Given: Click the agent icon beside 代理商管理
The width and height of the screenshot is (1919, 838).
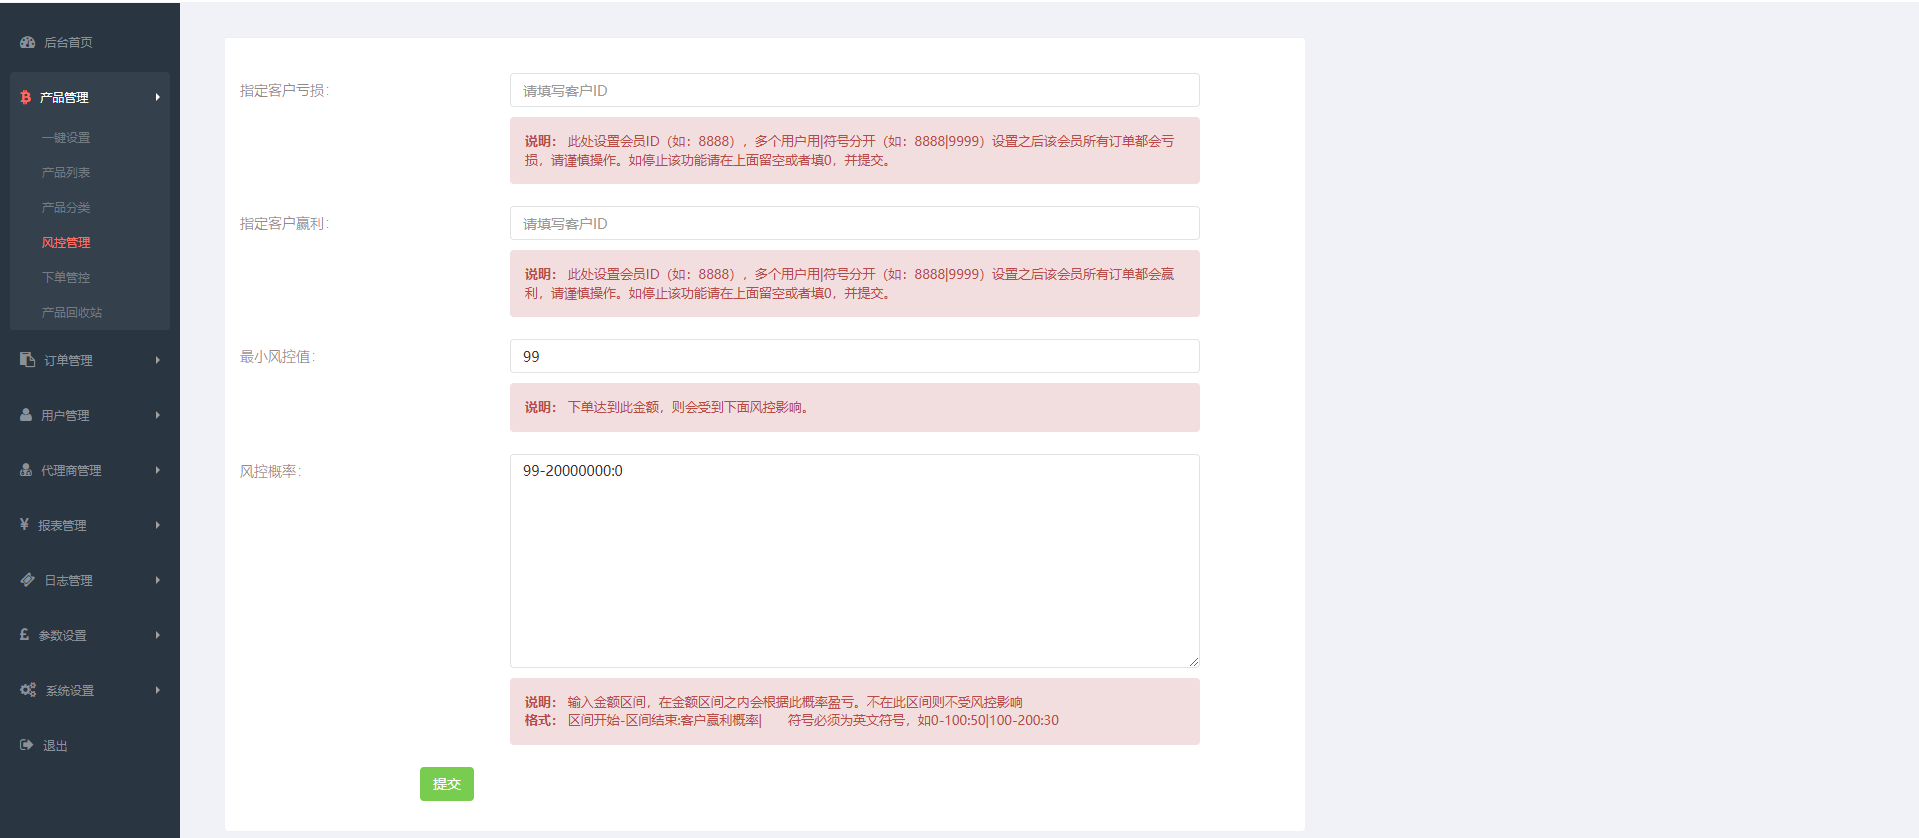Looking at the screenshot, I should point(26,469).
